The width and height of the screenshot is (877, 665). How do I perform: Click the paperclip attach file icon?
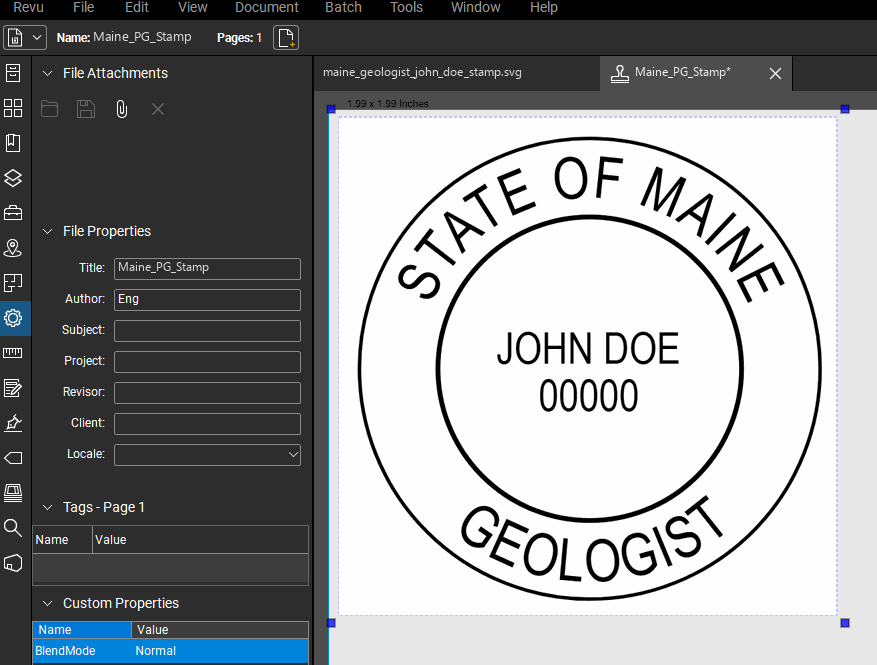(x=121, y=109)
